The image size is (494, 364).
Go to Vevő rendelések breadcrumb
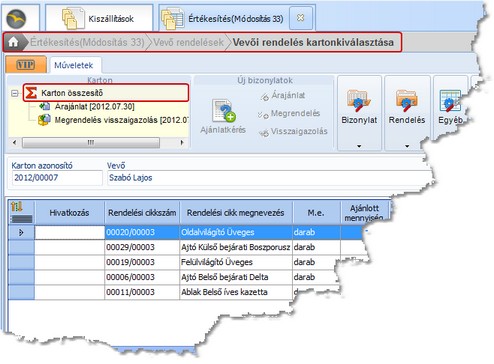point(189,42)
